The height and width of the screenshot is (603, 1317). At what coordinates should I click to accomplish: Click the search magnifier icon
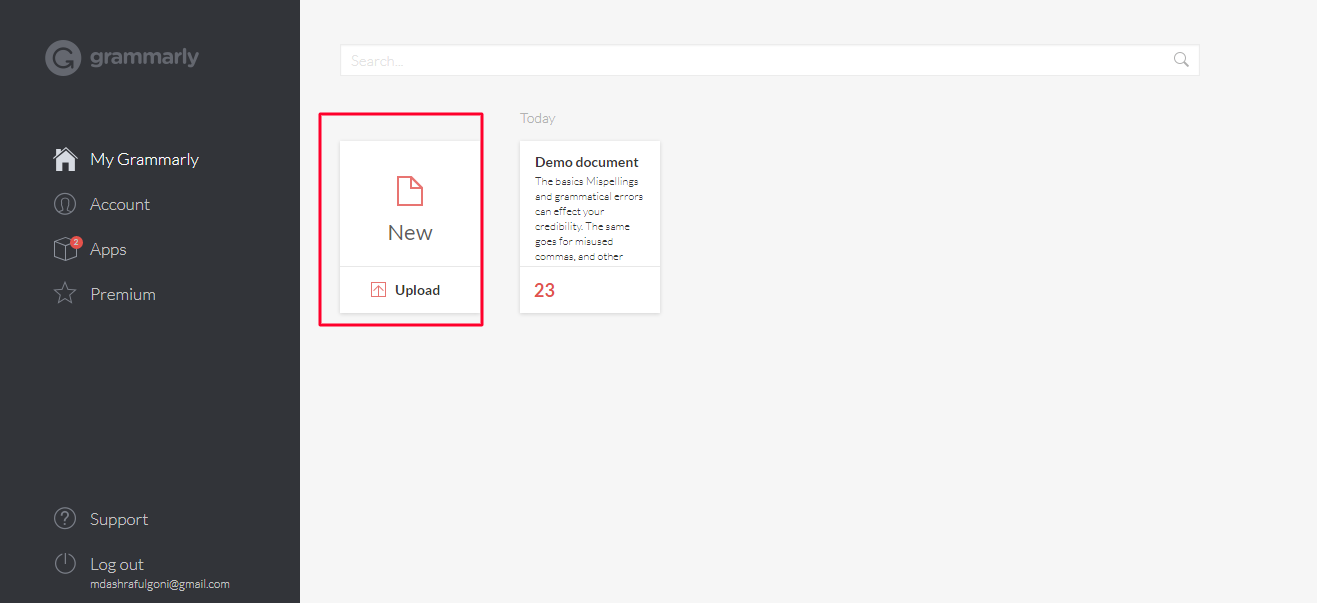pyautogui.click(x=1181, y=60)
